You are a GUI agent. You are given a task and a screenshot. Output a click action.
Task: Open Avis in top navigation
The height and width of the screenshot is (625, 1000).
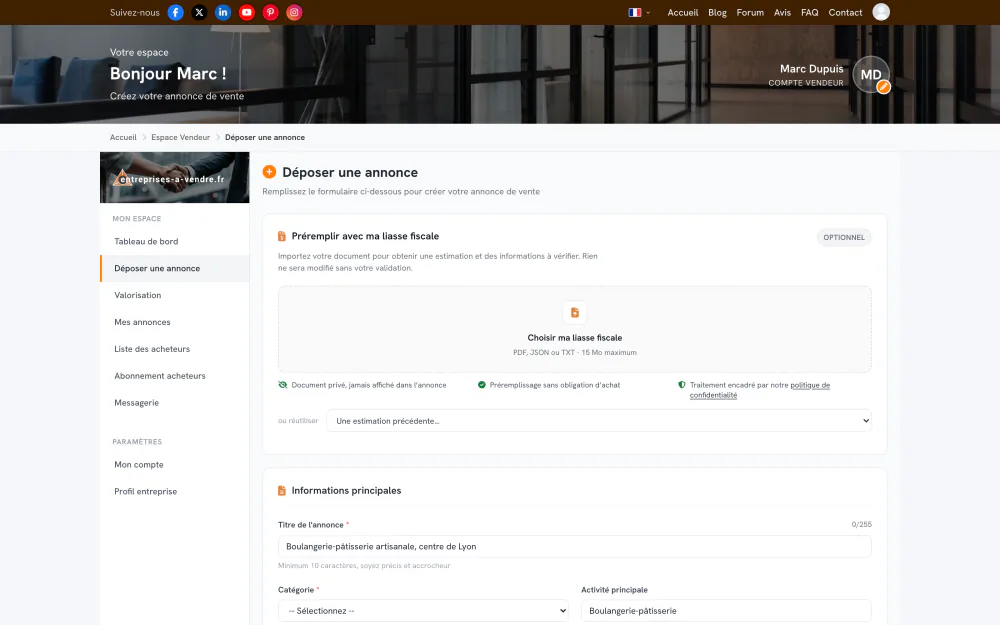783,12
